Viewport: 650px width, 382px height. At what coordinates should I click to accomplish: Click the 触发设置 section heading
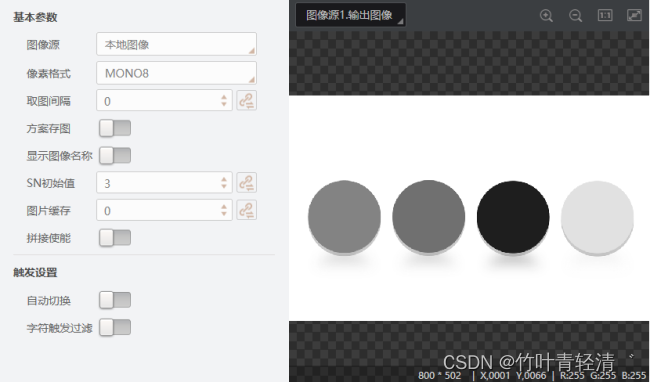click(35, 273)
